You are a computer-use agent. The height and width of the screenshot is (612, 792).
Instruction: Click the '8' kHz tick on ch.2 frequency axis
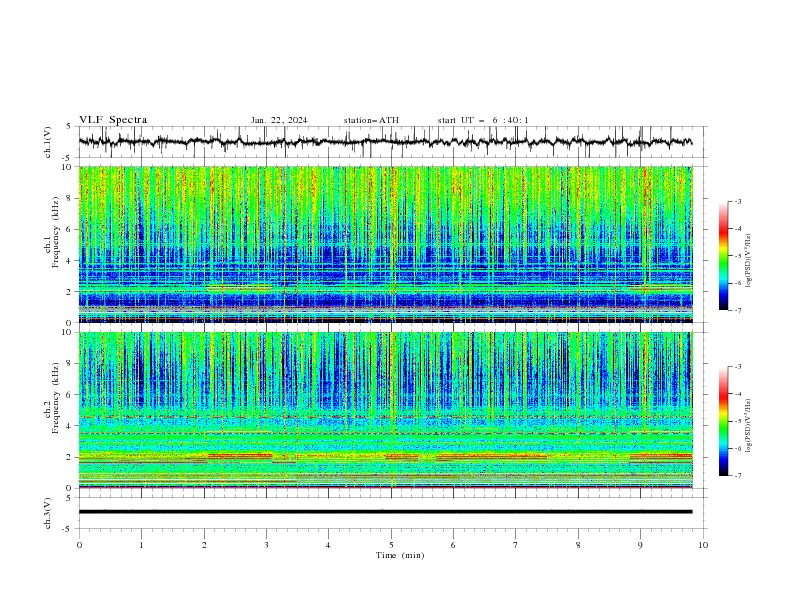click(x=70, y=363)
